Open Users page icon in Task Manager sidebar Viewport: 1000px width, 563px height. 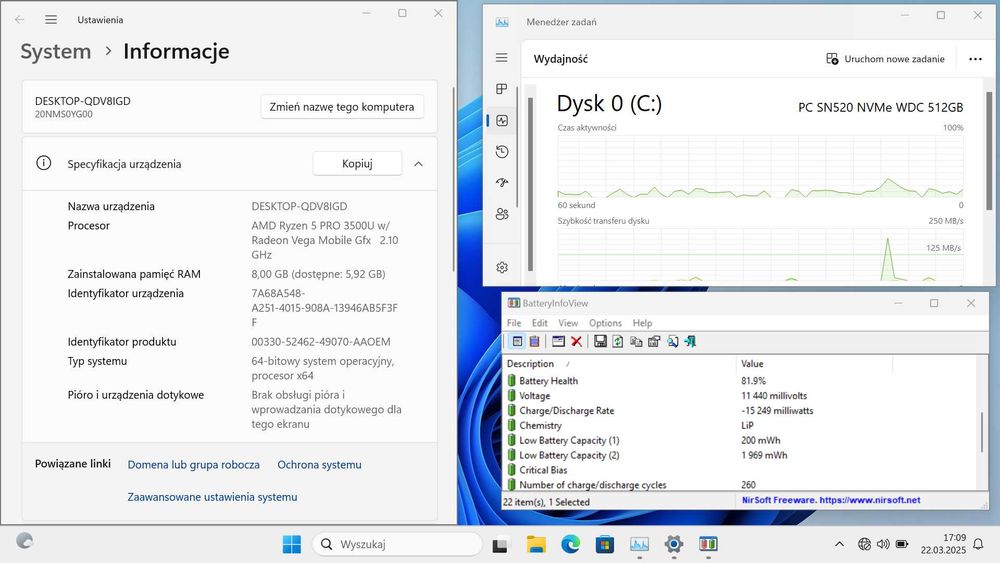pyautogui.click(x=502, y=214)
